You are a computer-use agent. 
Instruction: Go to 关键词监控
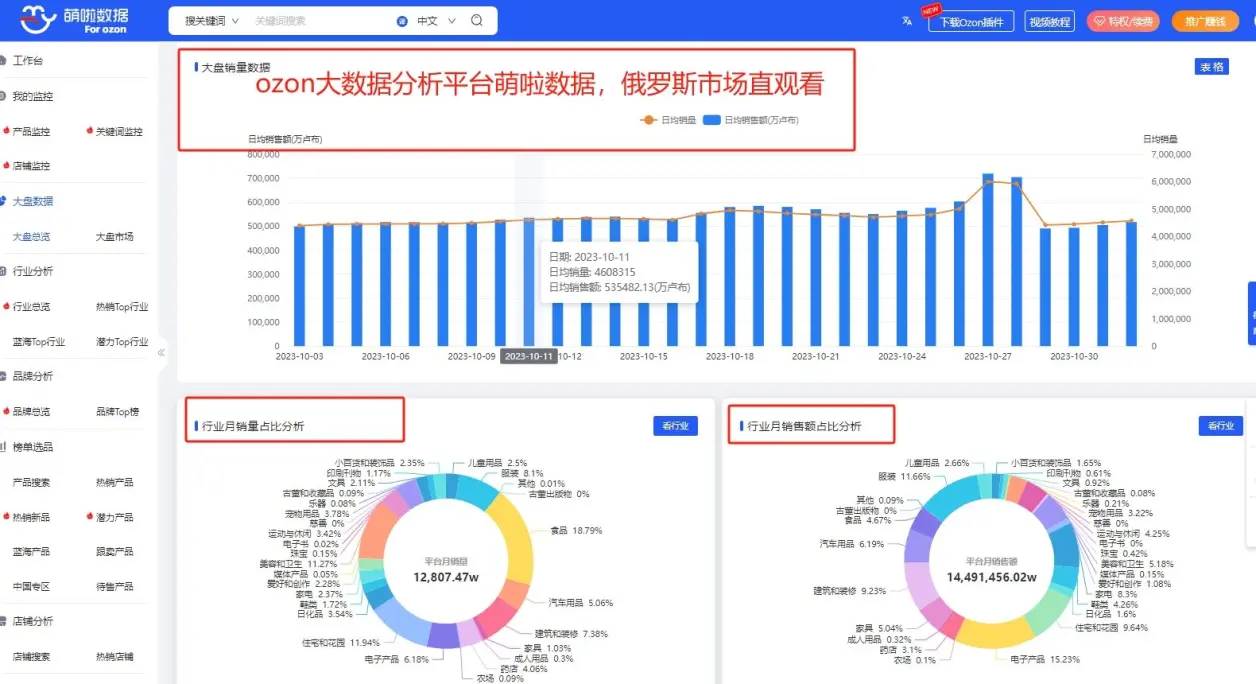tap(119, 131)
